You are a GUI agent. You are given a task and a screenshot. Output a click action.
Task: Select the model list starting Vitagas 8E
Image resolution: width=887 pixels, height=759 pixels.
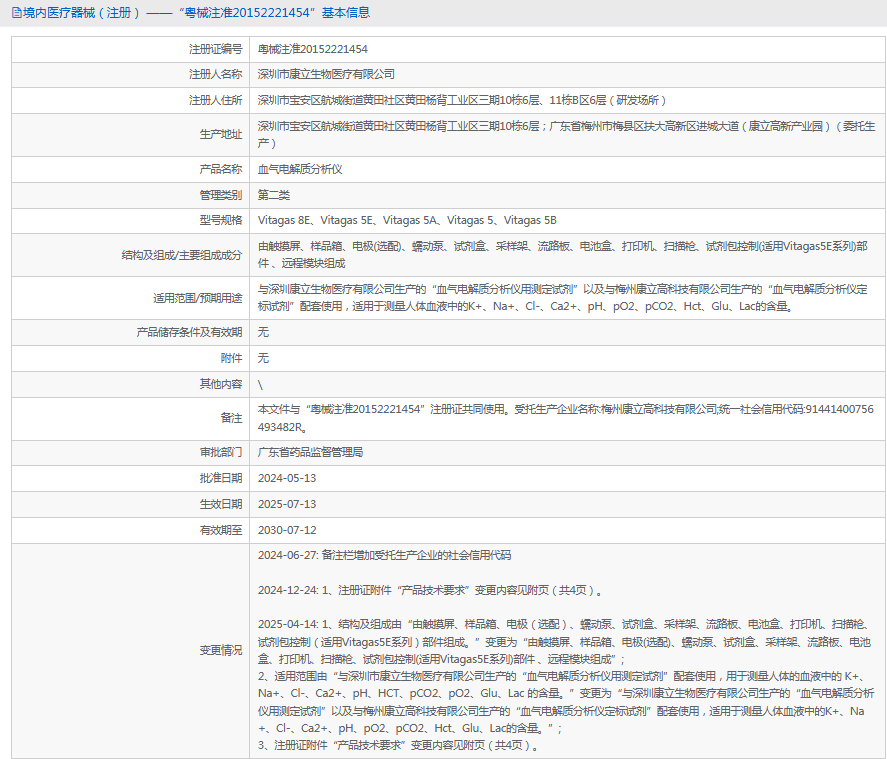click(407, 220)
